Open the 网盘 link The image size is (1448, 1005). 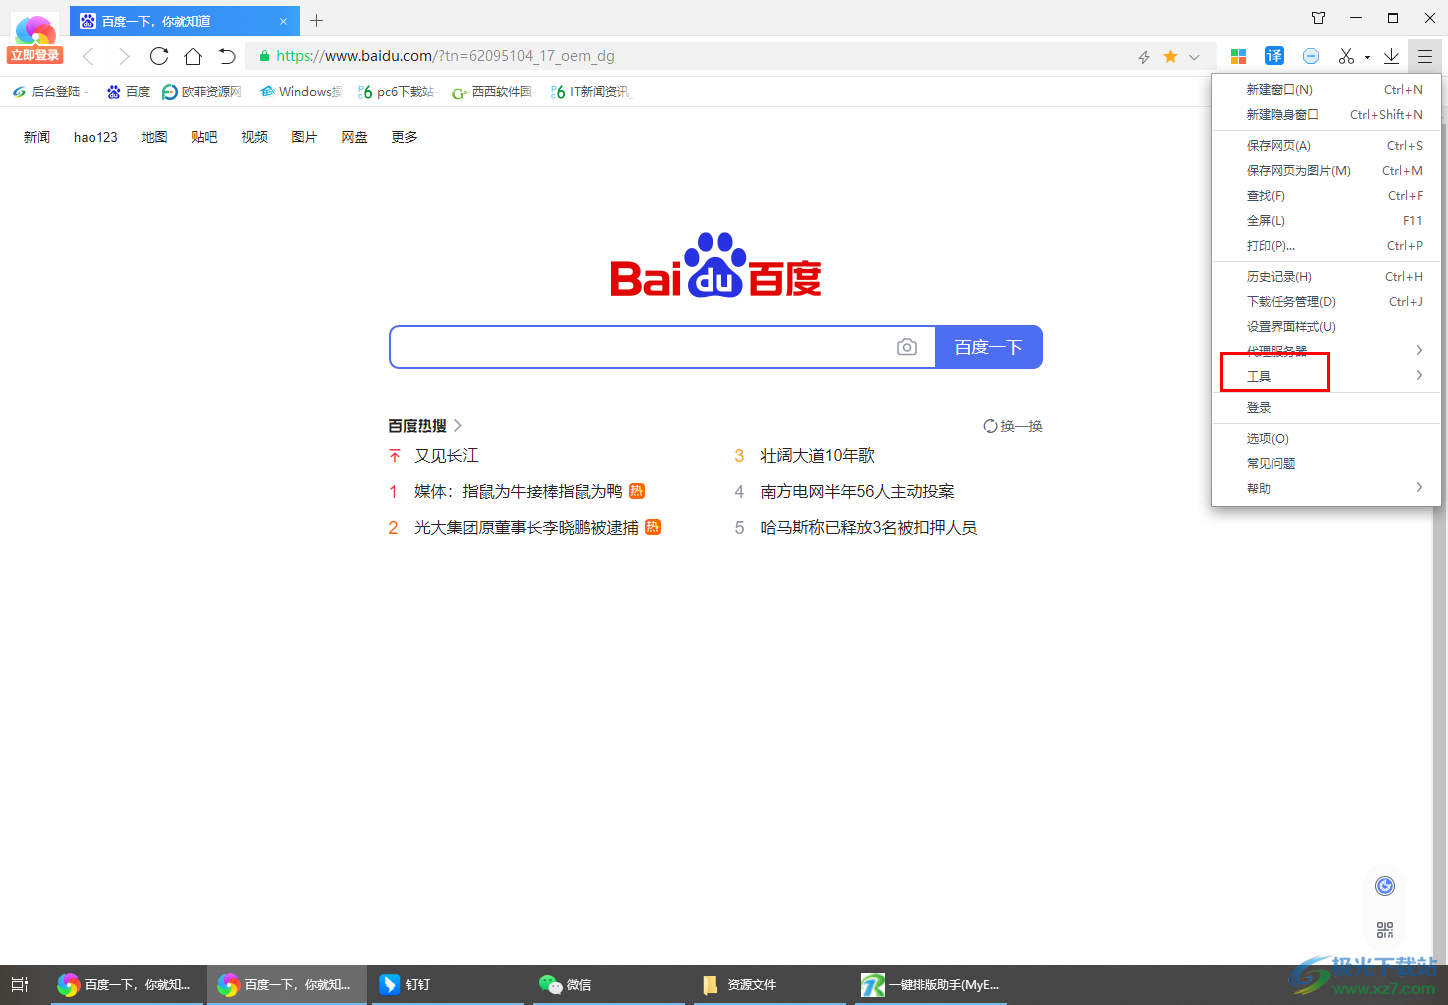click(354, 138)
